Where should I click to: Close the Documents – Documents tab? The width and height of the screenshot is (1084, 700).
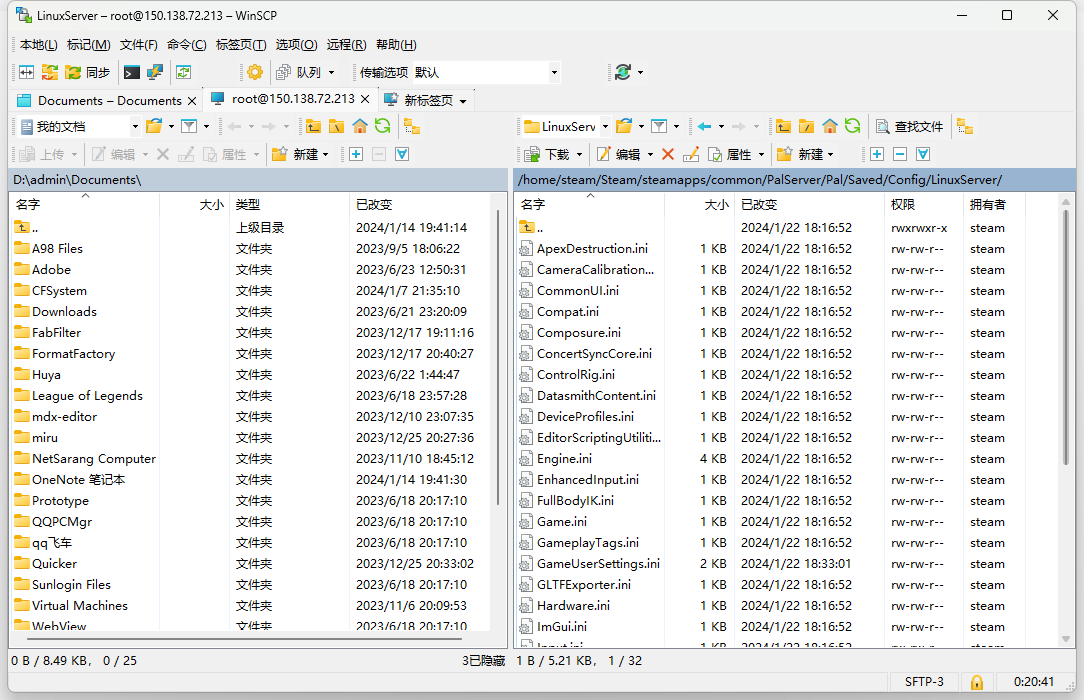coord(192,101)
